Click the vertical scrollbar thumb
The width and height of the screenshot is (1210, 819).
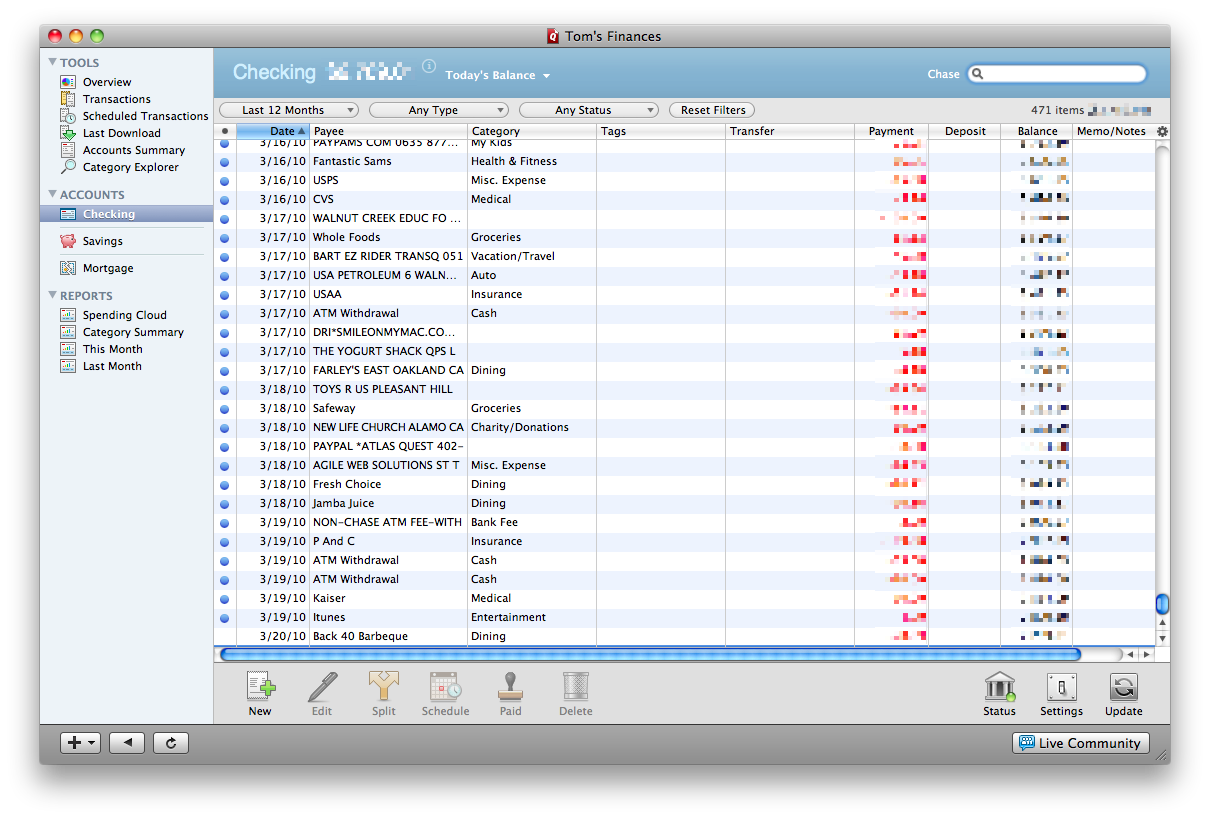1162,604
